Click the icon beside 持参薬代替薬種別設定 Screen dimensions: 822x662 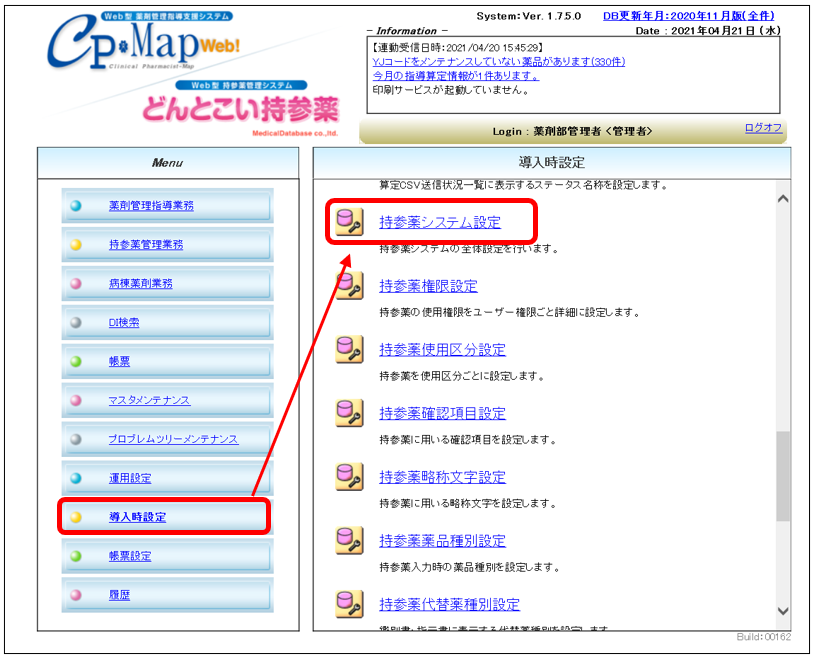[349, 604]
